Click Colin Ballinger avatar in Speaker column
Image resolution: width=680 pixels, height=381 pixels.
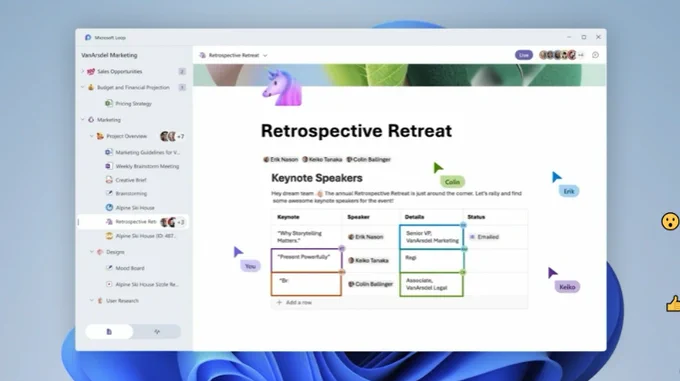point(351,284)
